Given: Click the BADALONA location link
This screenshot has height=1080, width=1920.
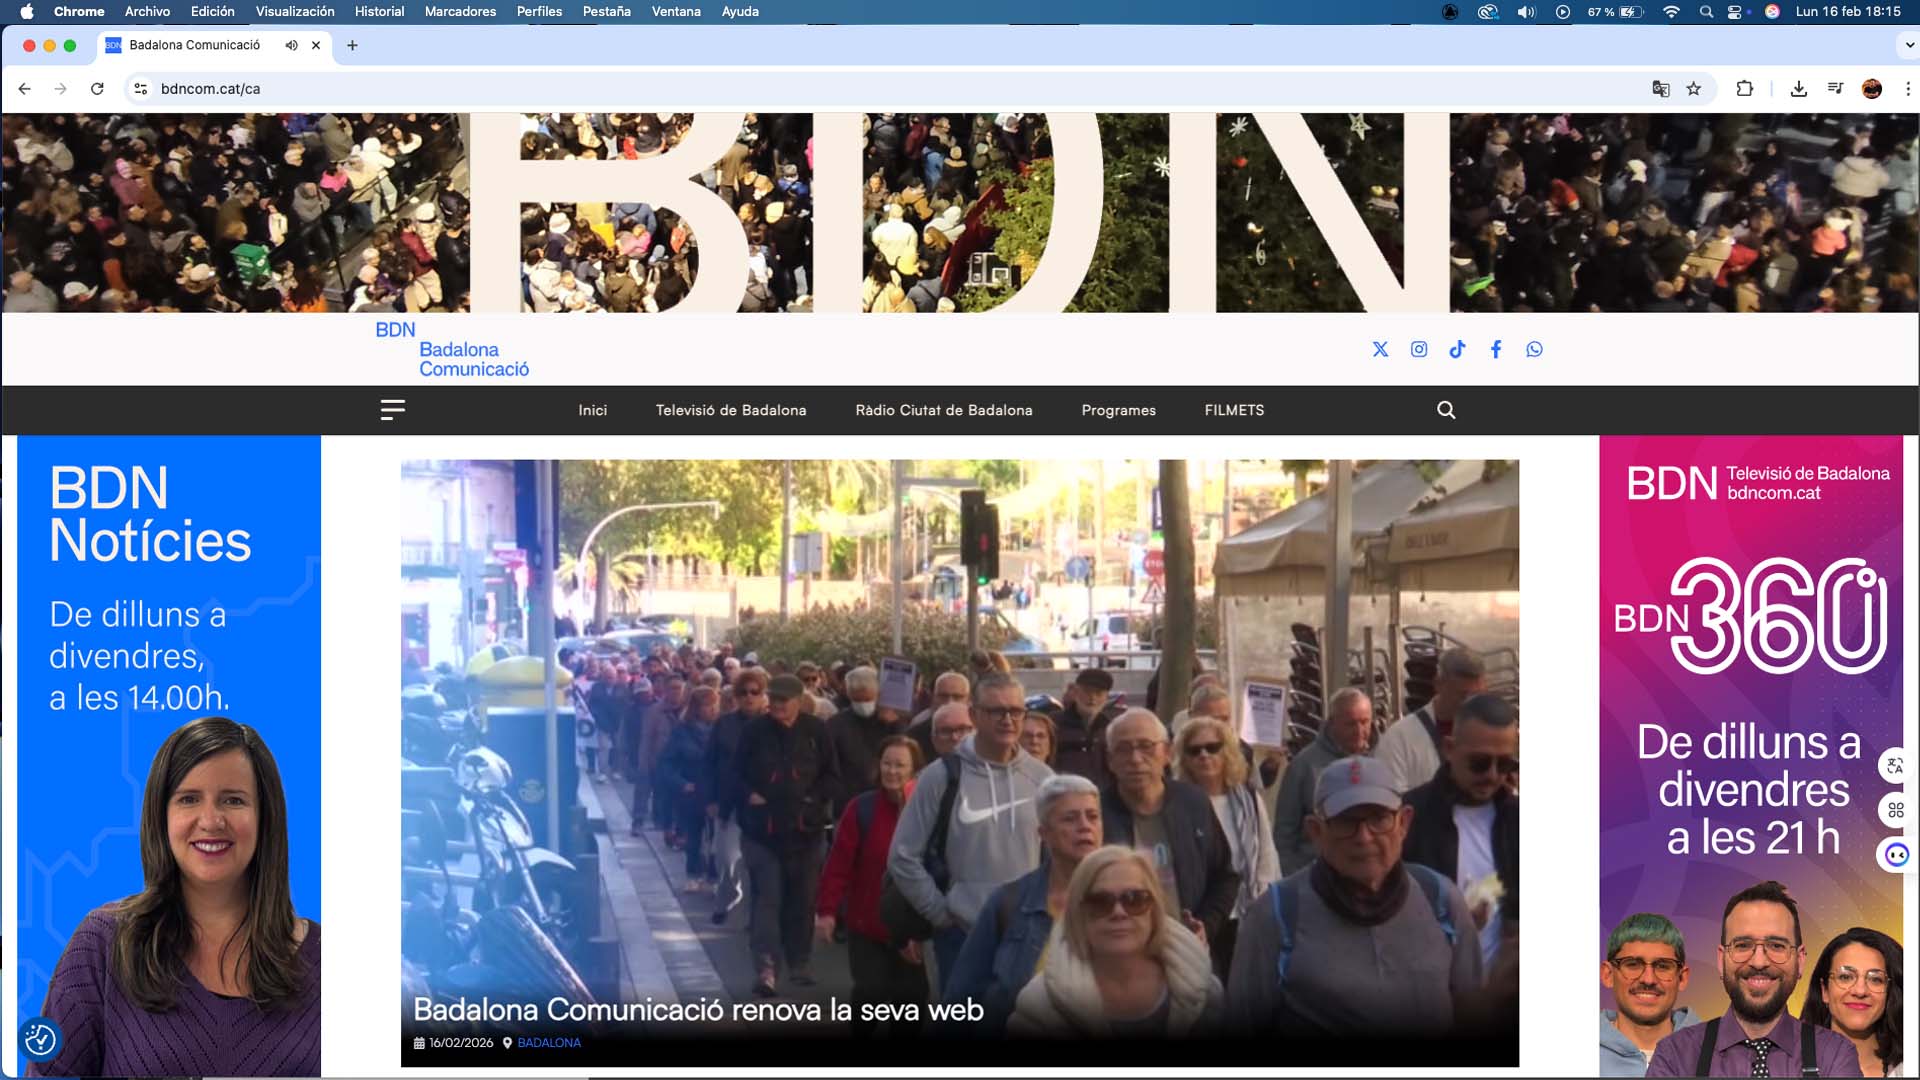Looking at the screenshot, I should 549,1043.
